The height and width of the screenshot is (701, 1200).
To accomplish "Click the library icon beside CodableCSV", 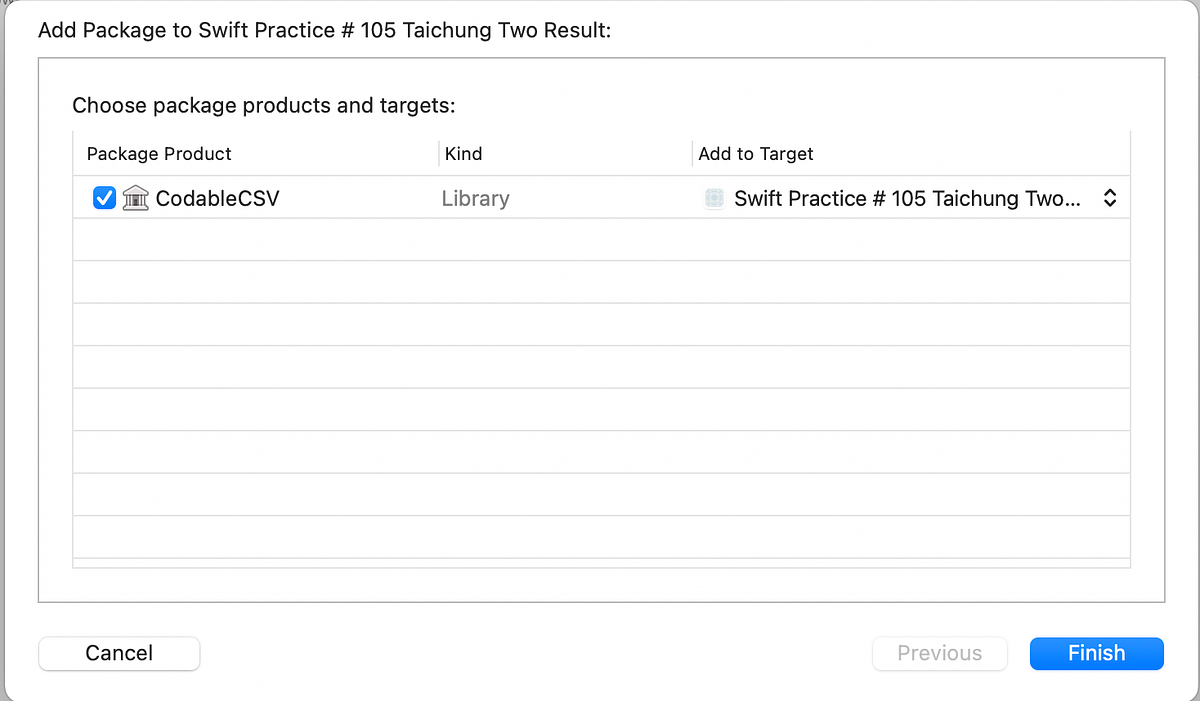I will (x=135, y=198).
